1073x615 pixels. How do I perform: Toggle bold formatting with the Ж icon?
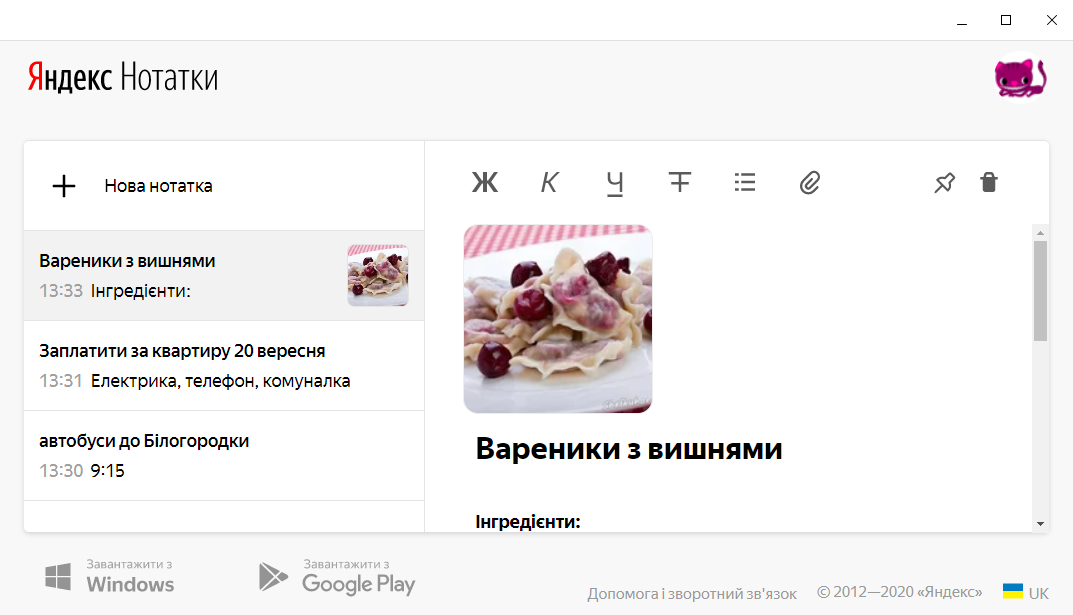485,183
